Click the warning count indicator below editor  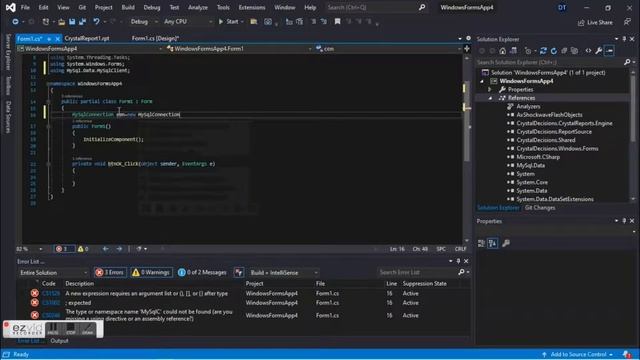pyautogui.click(x=83, y=249)
